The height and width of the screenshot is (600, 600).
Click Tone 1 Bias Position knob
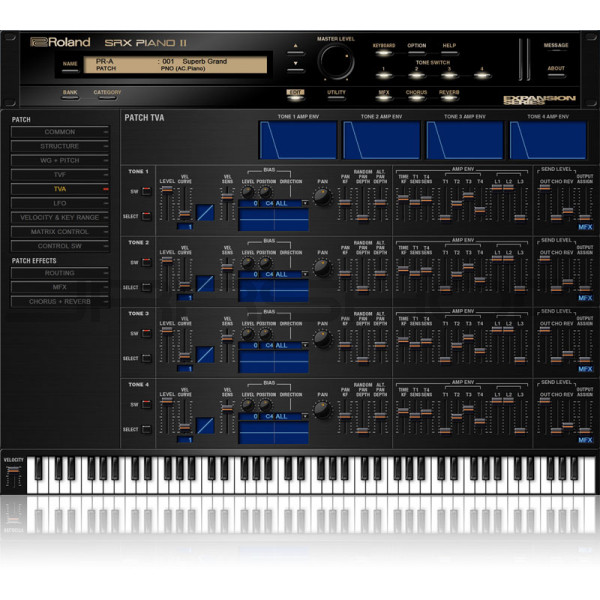266,192
